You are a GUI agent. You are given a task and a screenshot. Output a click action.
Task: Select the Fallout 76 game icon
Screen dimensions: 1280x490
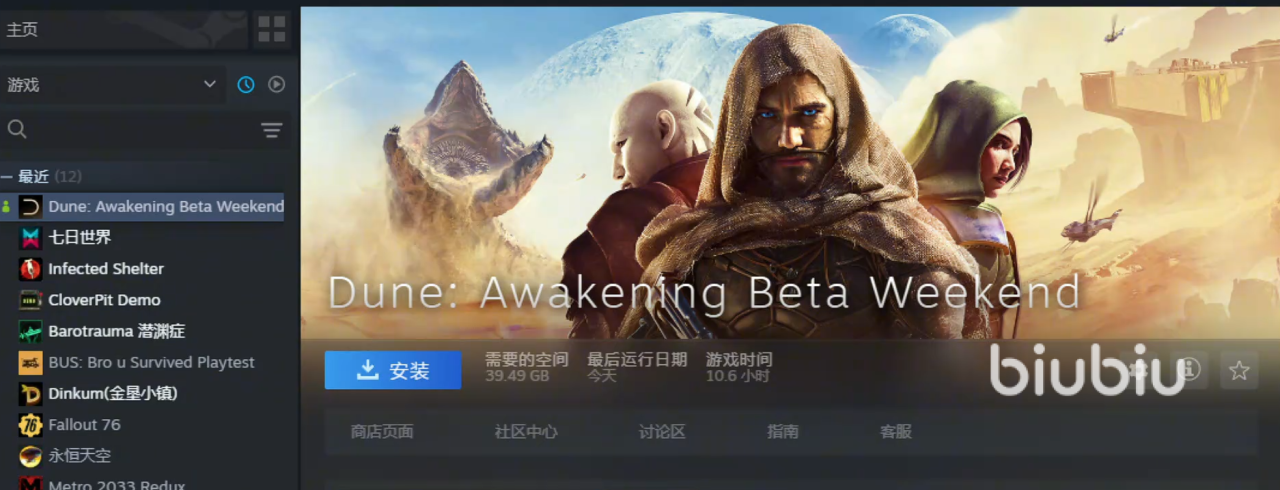tap(31, 425)
